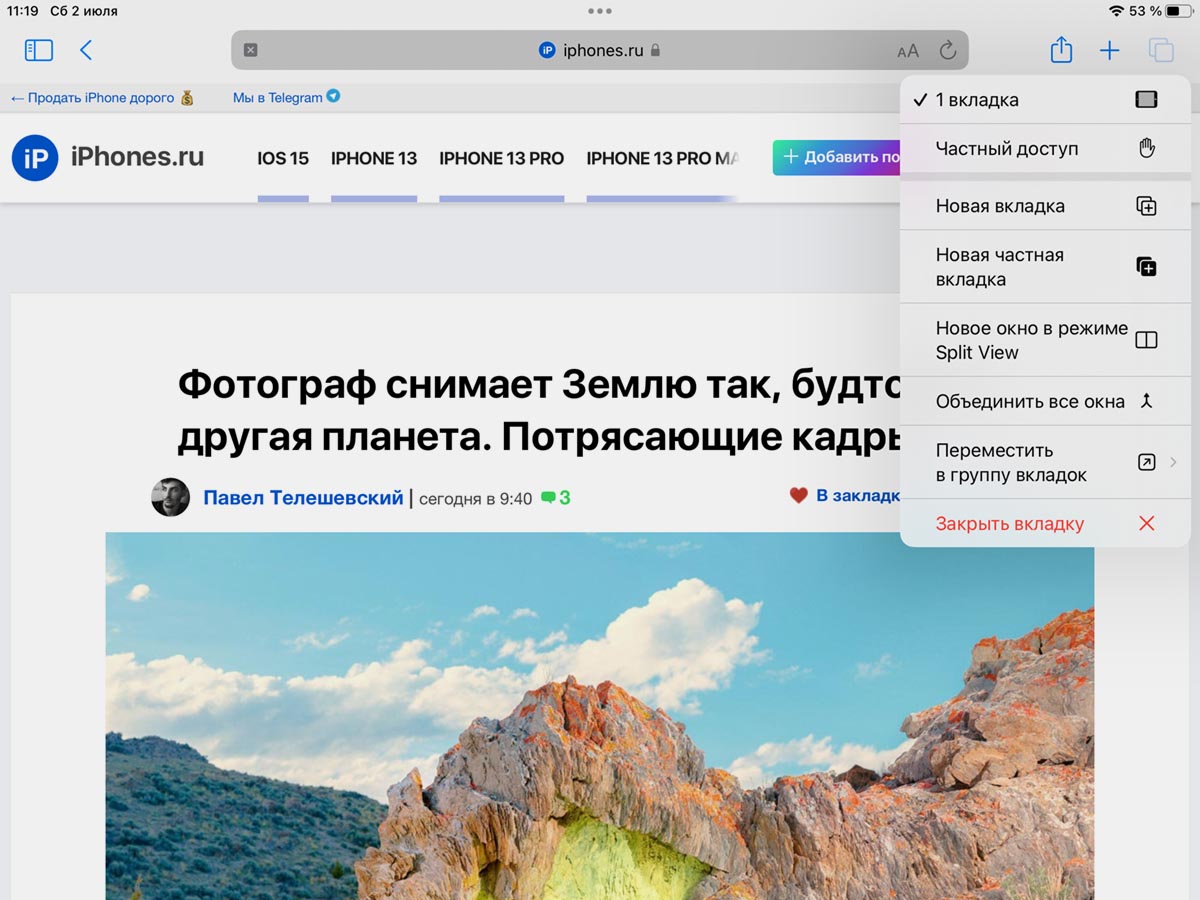Viewport: 1200px width, 900px height.
Task: Choose Закрыть вкладку
Action: tap(1045, 523)
